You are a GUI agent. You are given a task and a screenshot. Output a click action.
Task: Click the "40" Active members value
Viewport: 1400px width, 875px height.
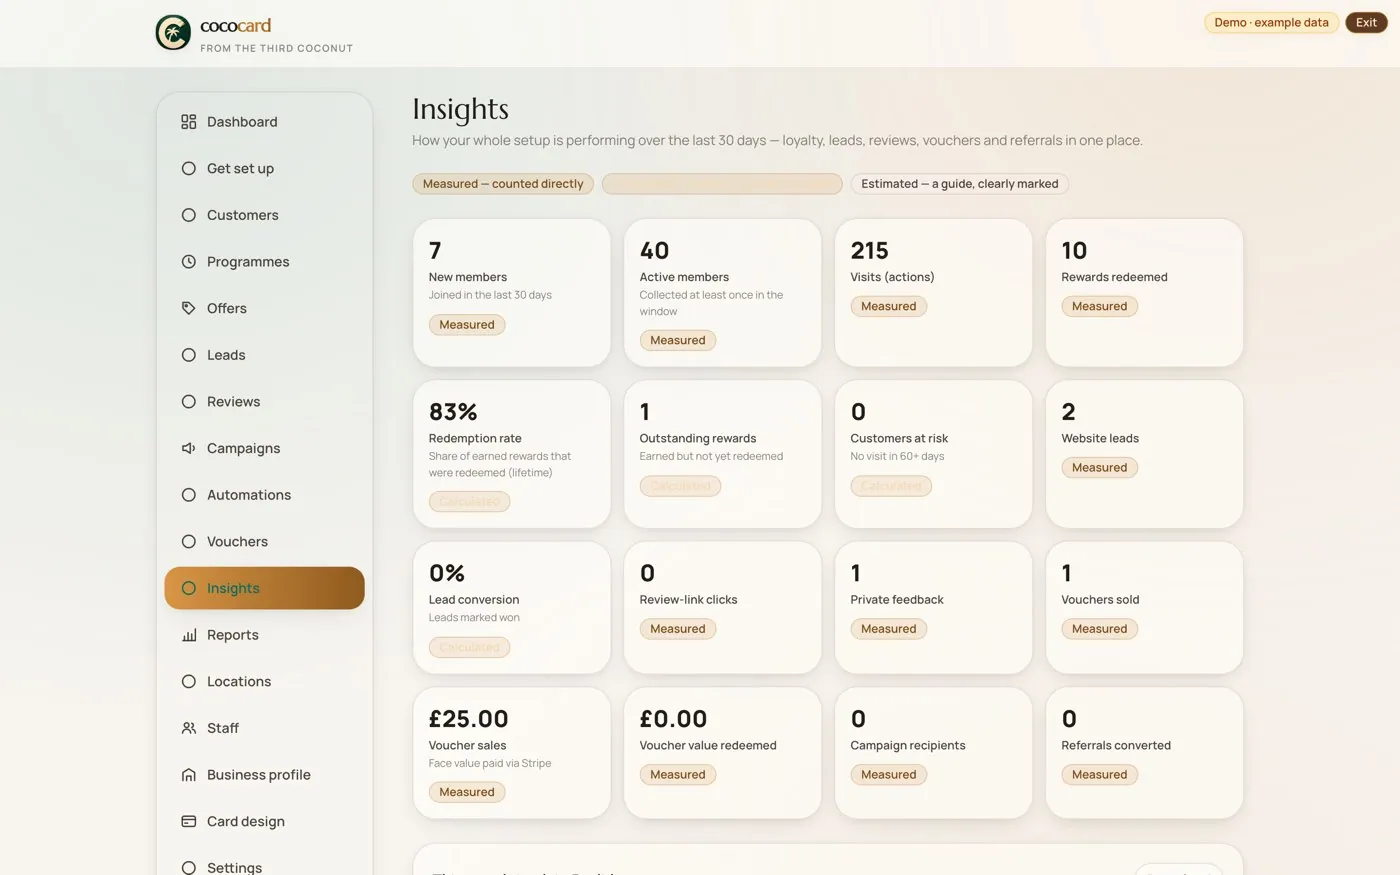654,251
